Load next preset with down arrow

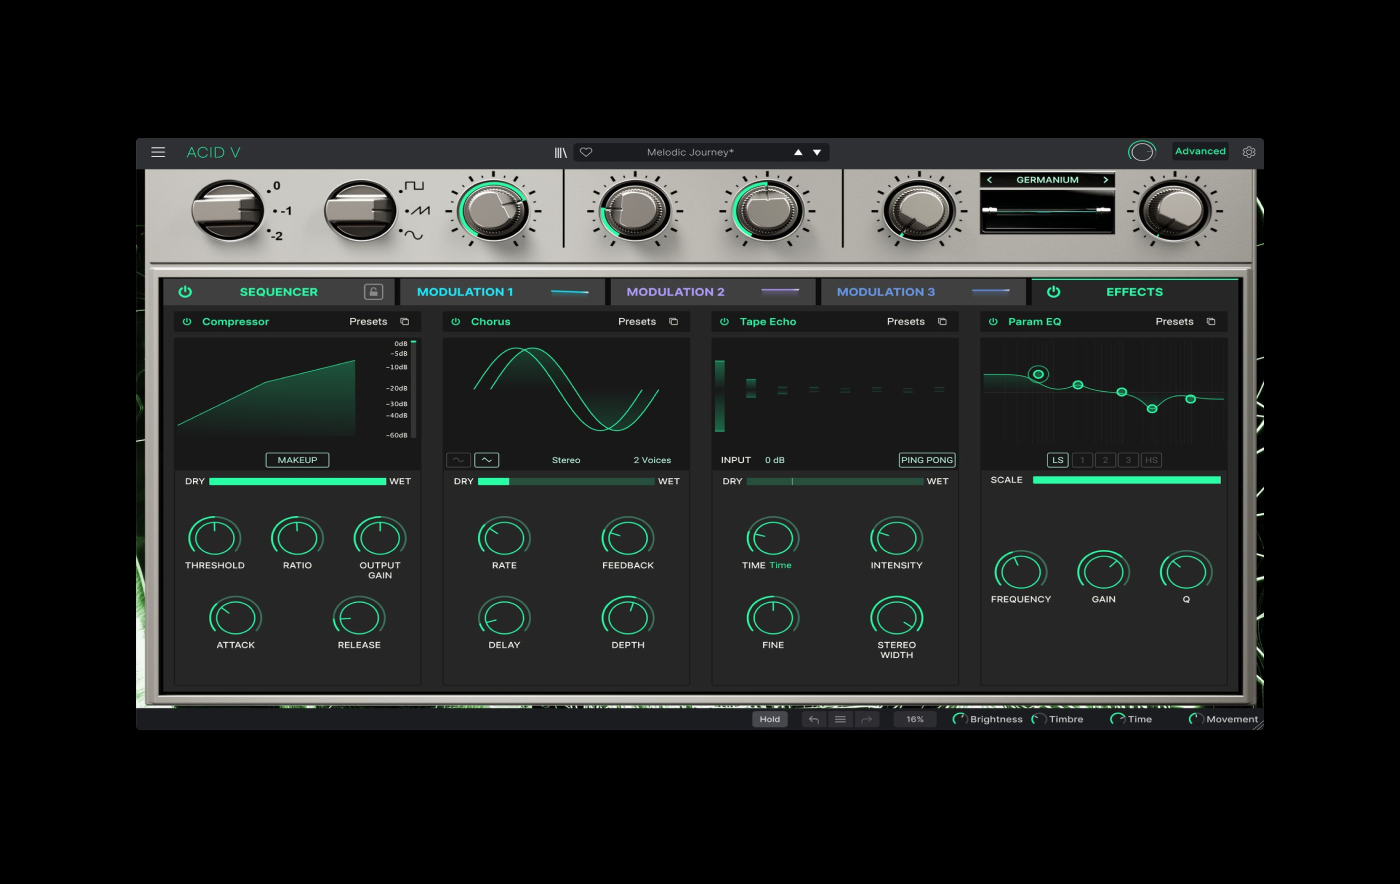coord(817,152)
